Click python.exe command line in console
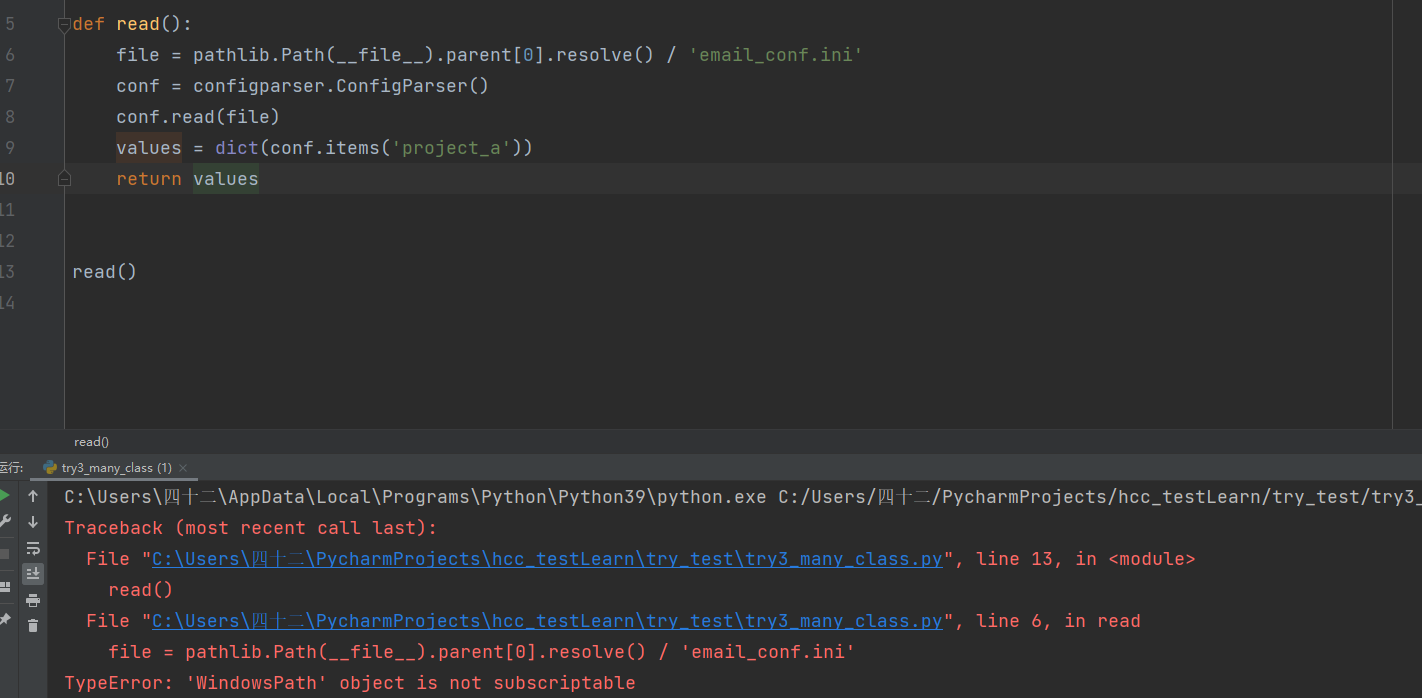Screen dimensions: 1422x698 coord(743,497)
